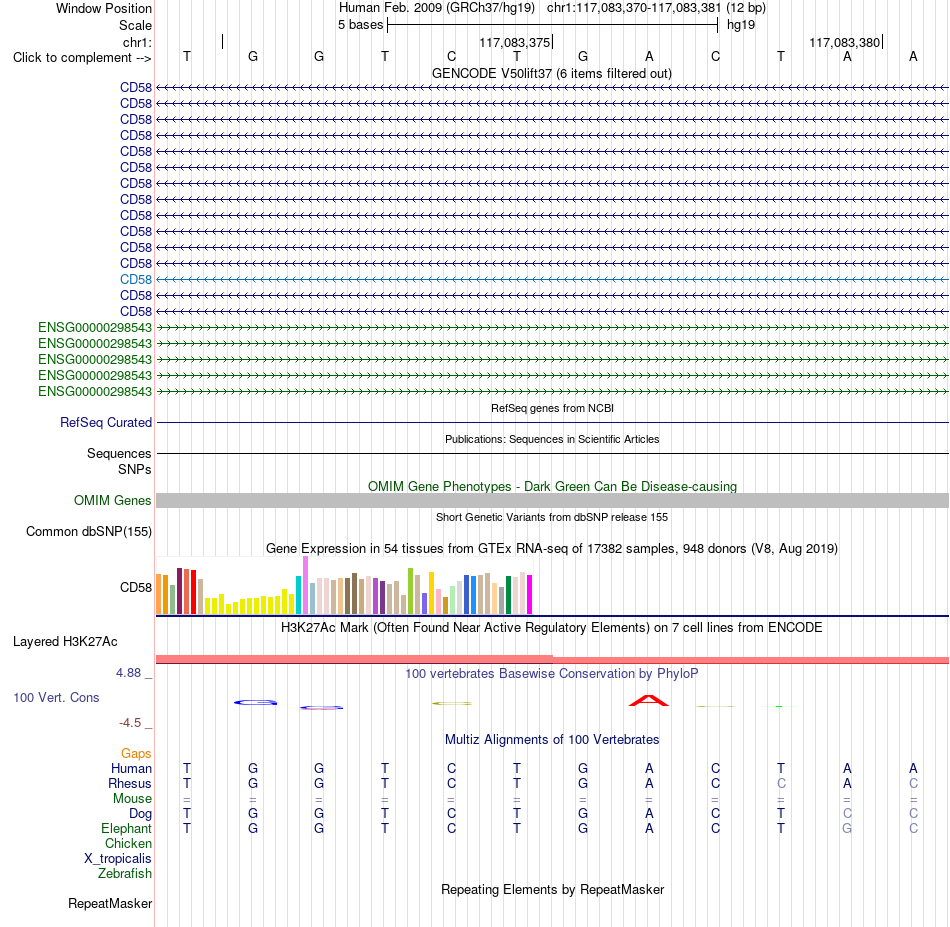Click the X_tropicalis alignment row label

click(x=118, y=859)
